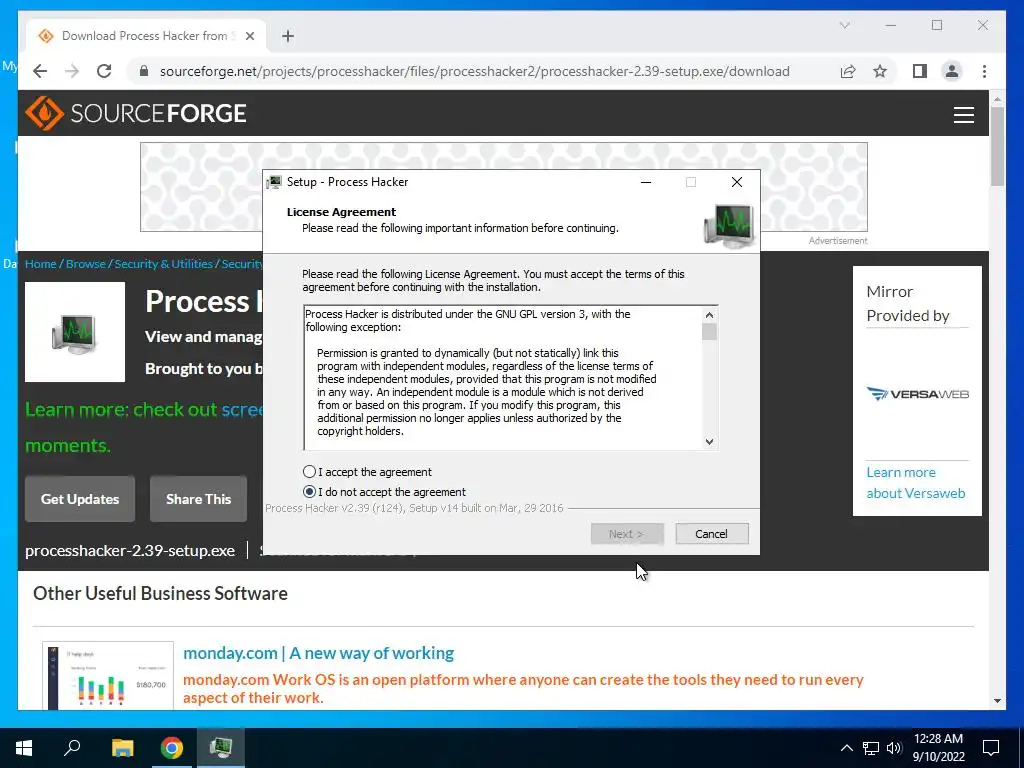This screenshot has height=768, width=1024.
Task: Reload the SourceForge page
Action: tap(104, 71)
